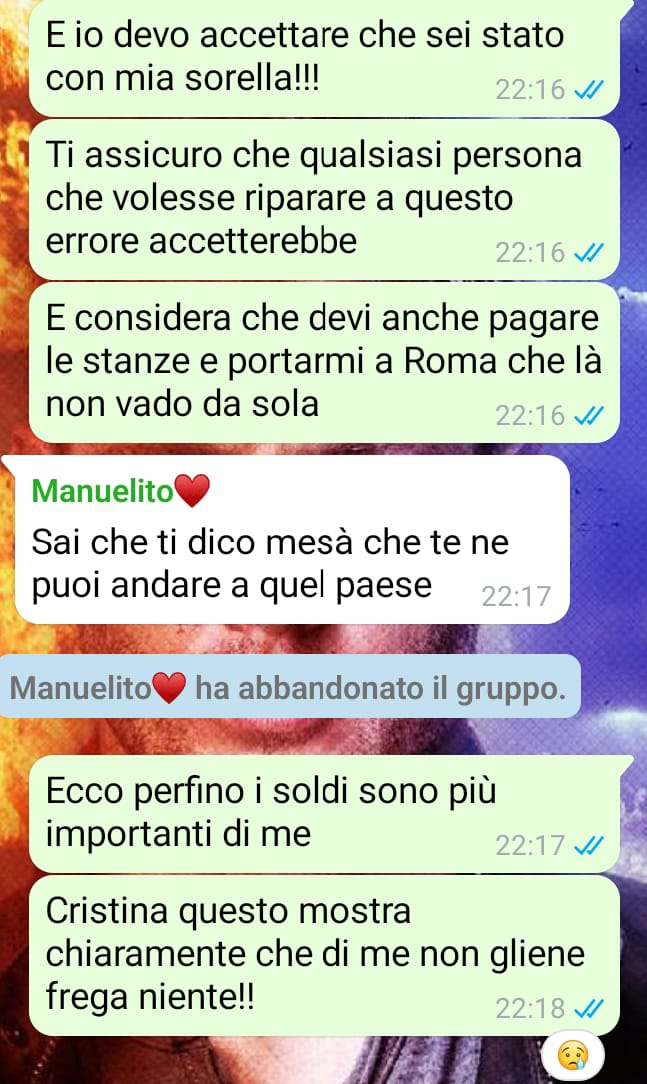The image size is (647, 1084).
Task: Select the white 'Sai che ti dico' message
Action: point(292,540)
